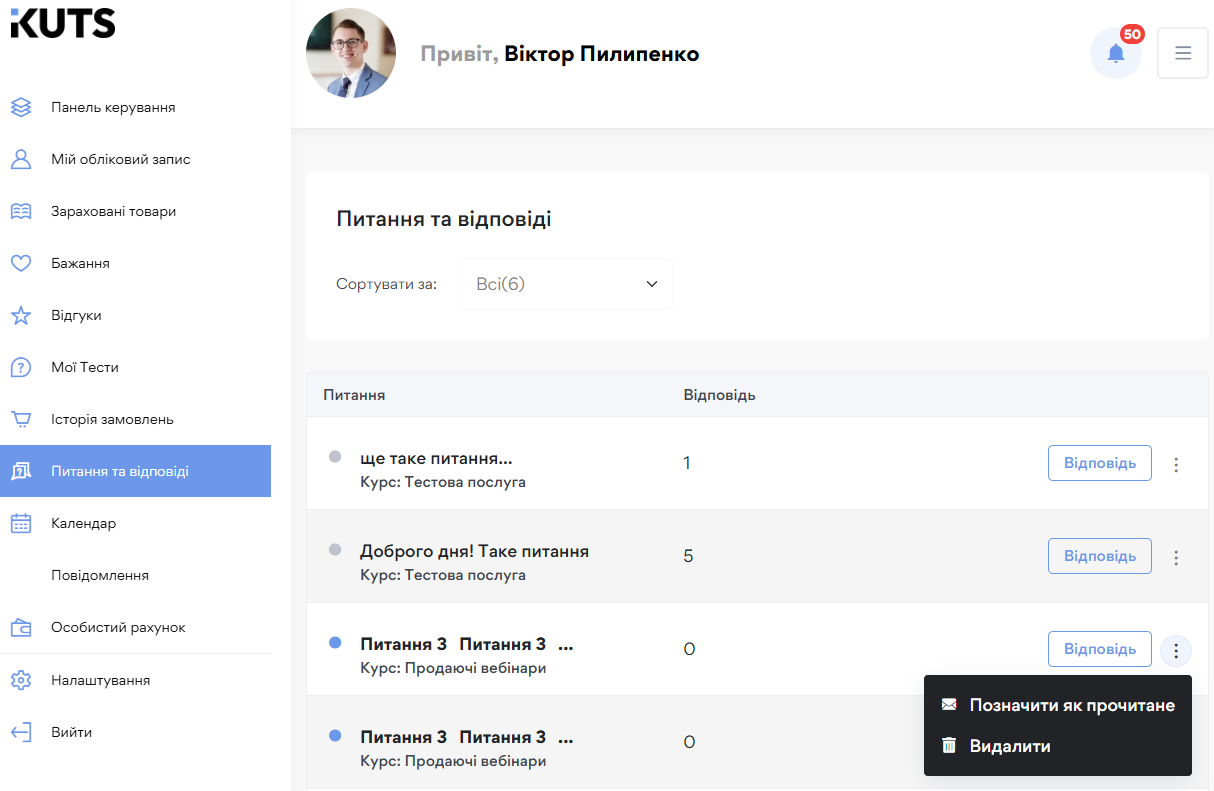Image resolution: width=1214 pixels, height=791 pixels.
Task: Expand kebab menu for ще таке питання row
Action: tap(1176, 464)
